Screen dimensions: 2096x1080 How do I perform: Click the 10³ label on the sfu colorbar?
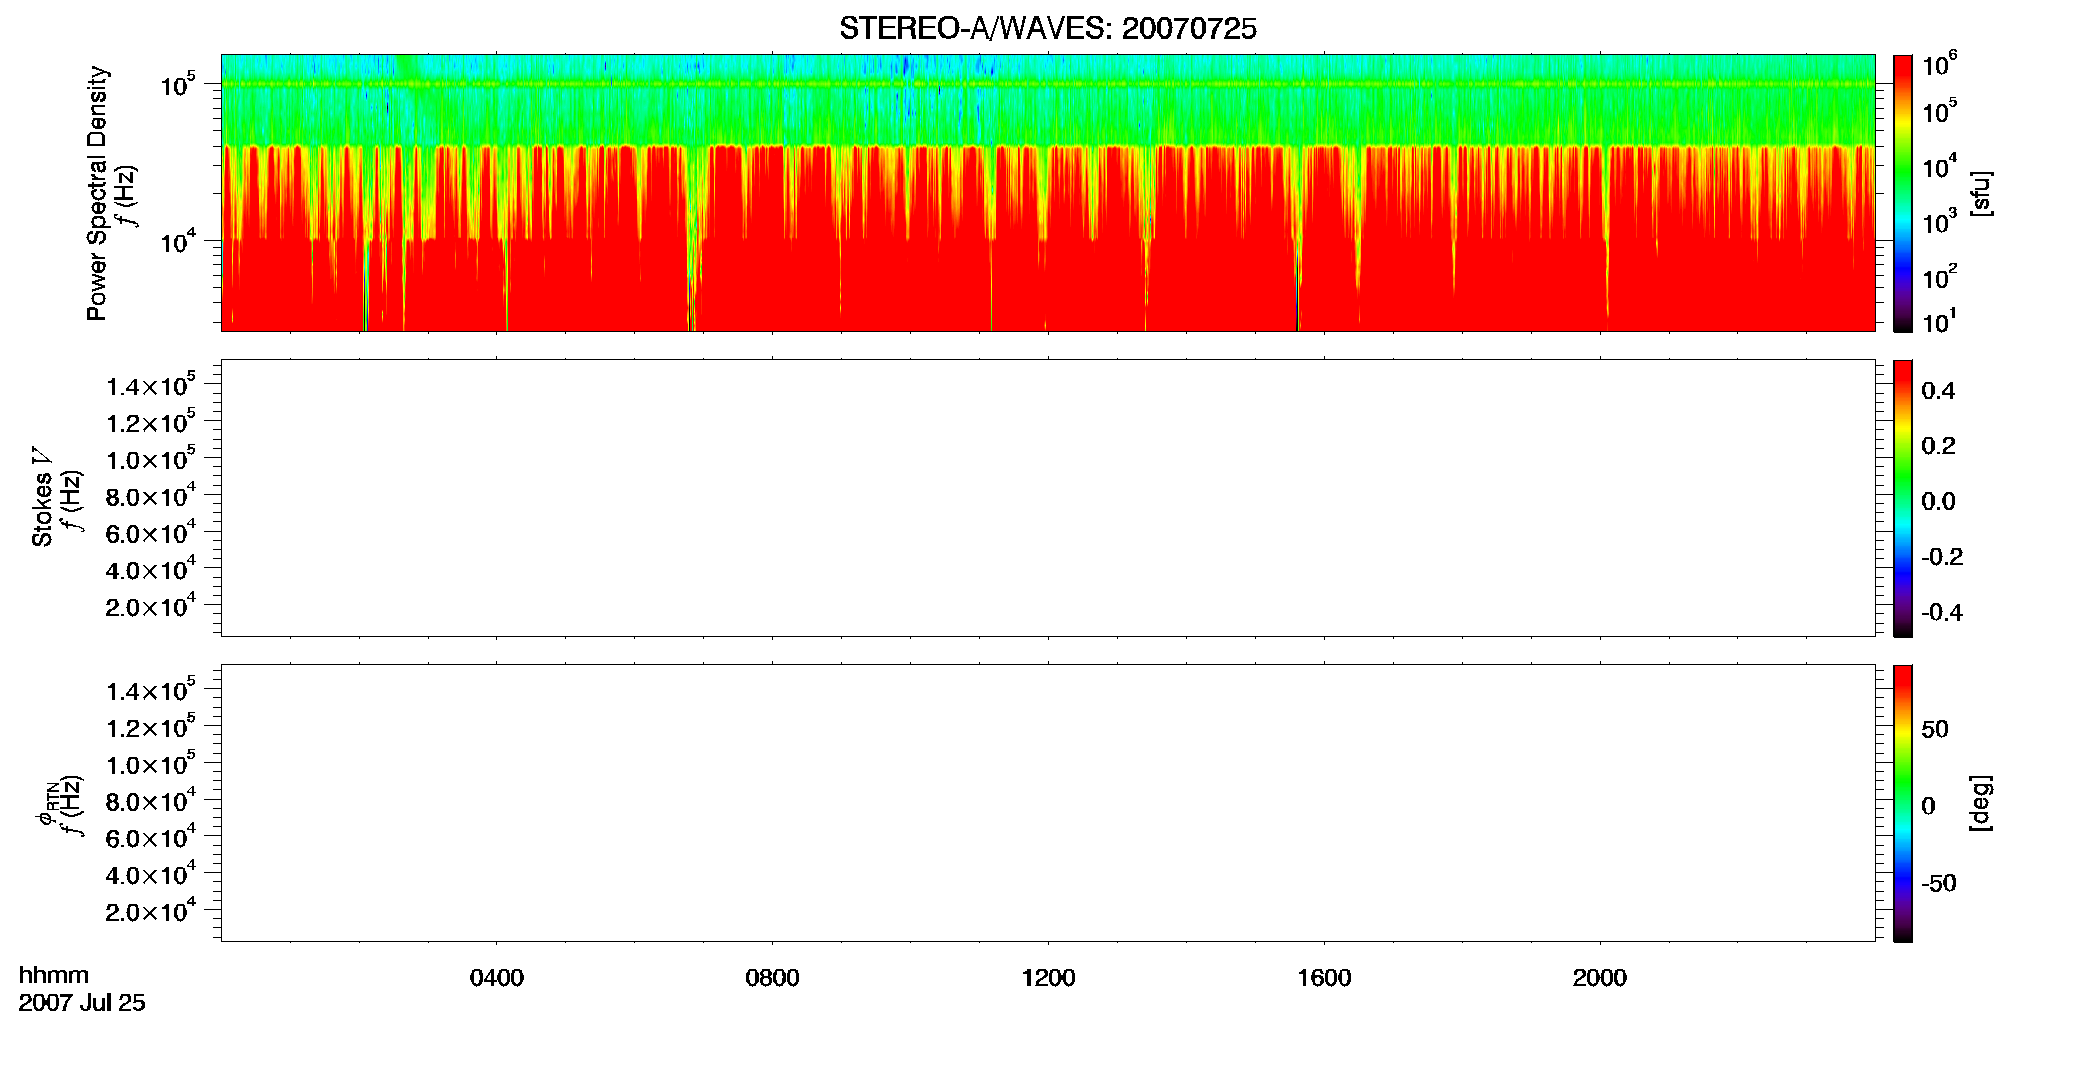pos(1939,222)
